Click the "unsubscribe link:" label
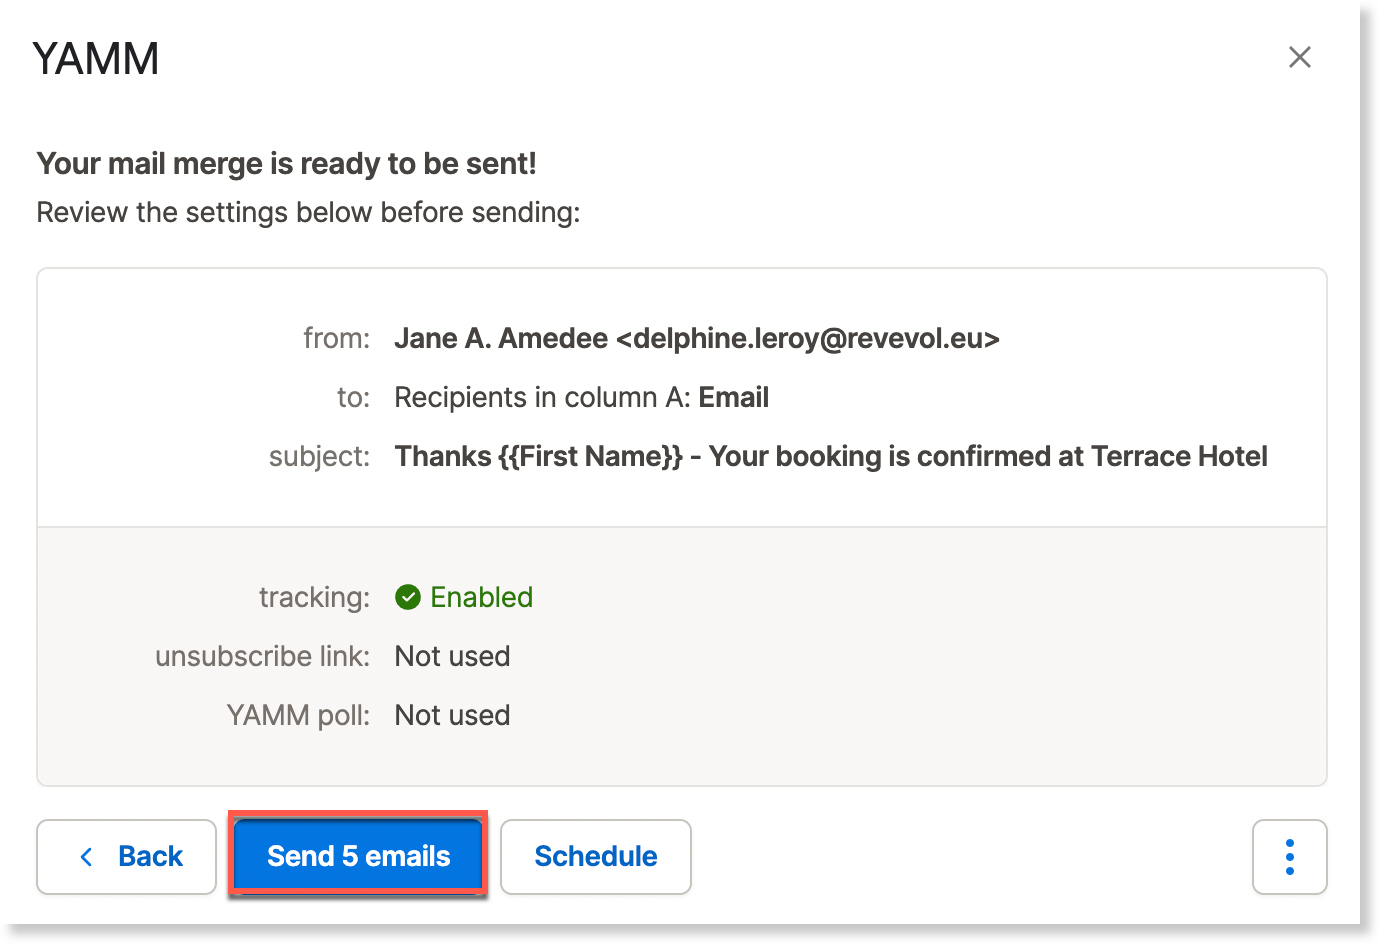1380x944 pixels. (262, 656)
